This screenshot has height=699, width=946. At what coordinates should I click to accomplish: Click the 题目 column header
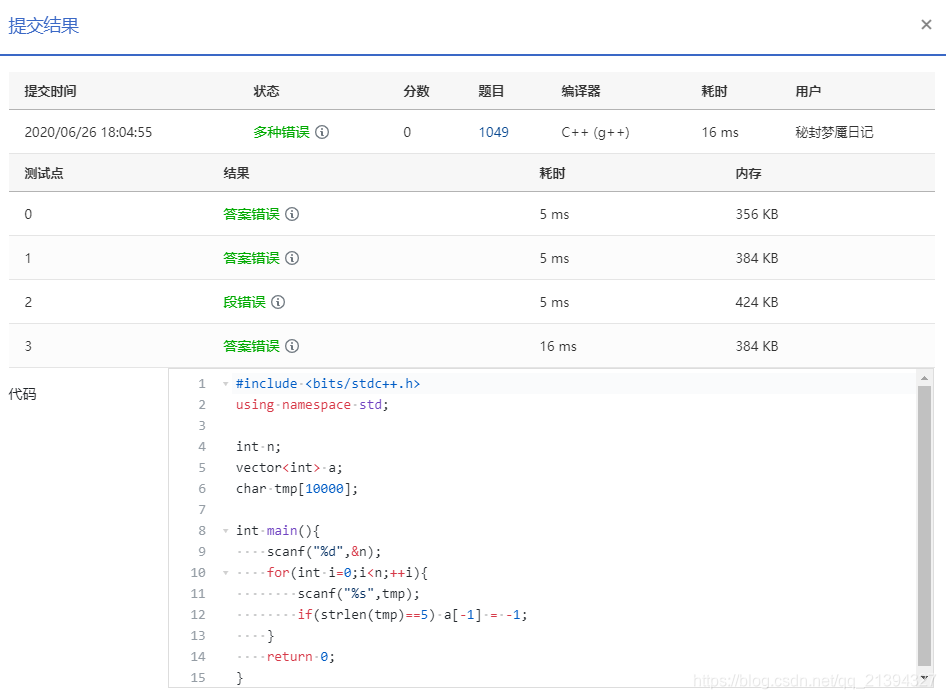[491, 91]
